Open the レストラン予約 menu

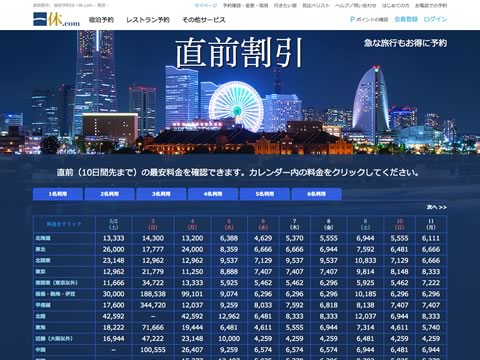(x=148, y=20)
